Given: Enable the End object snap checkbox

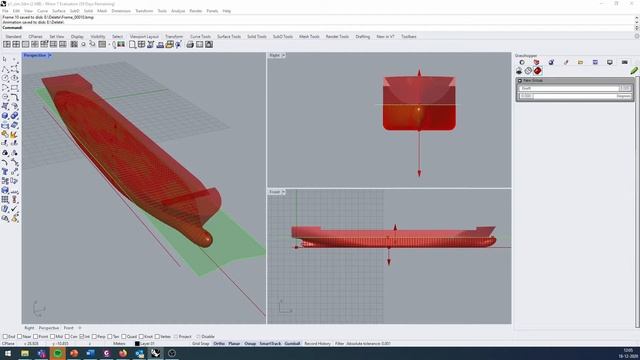Looking at the screenshot, I should (x=5, y=337).
